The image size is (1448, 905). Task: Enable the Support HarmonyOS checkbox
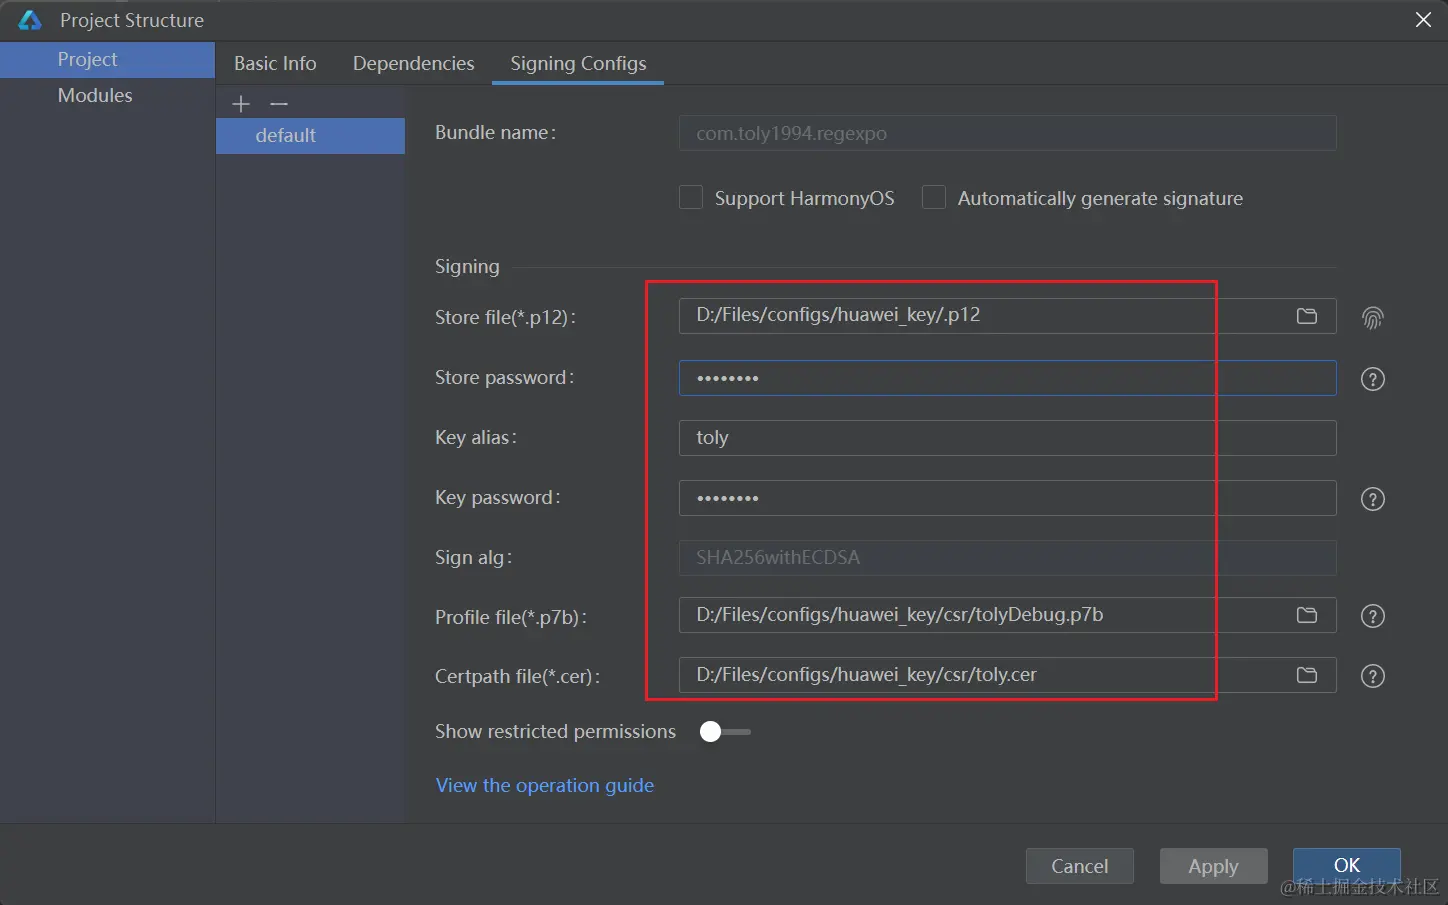[691, 198]
